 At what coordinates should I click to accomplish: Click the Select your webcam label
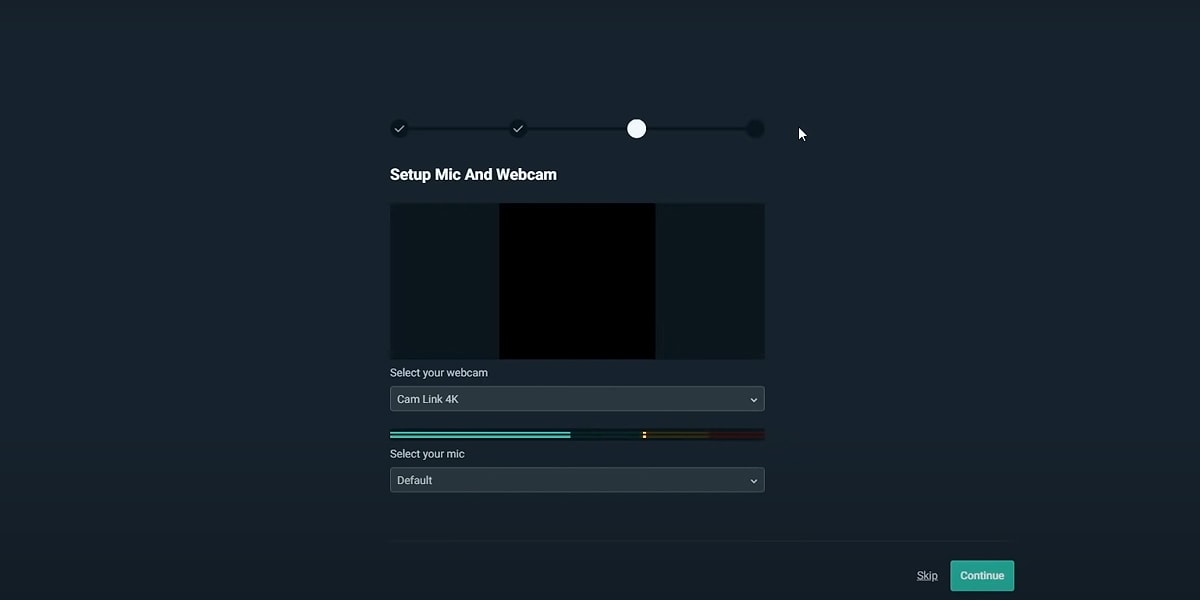point(439,372)
